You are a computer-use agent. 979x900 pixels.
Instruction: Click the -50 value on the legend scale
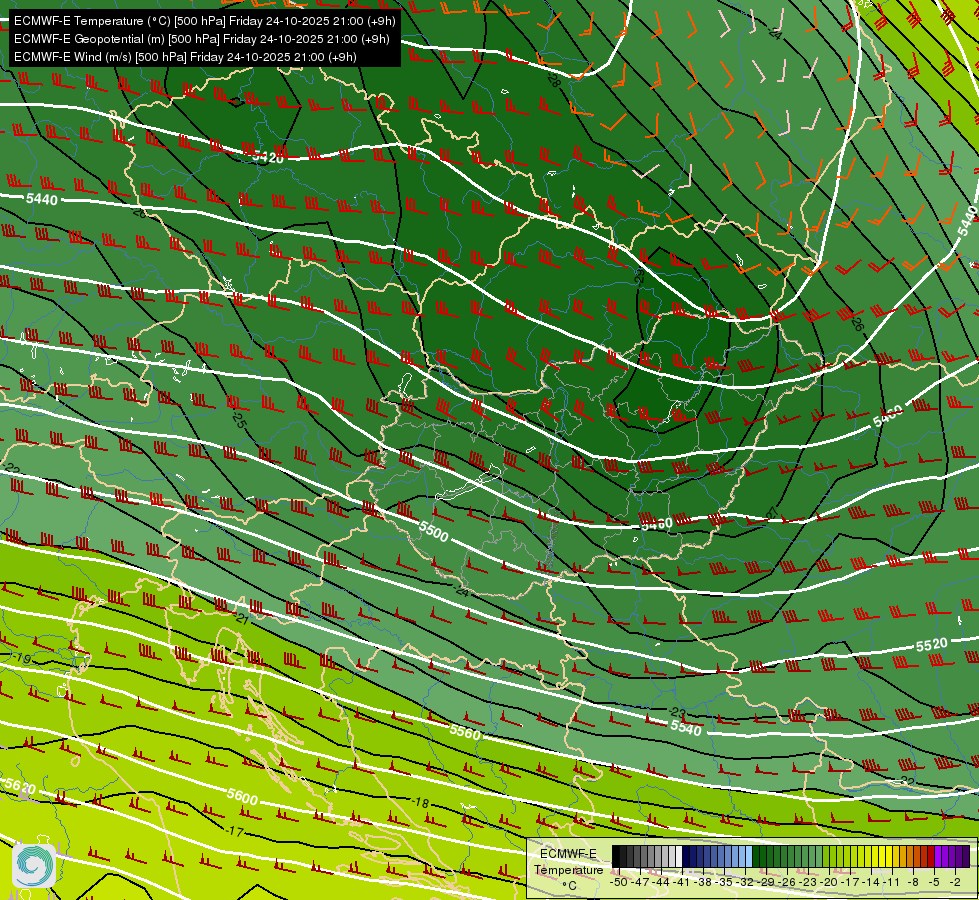click(619, 882)
